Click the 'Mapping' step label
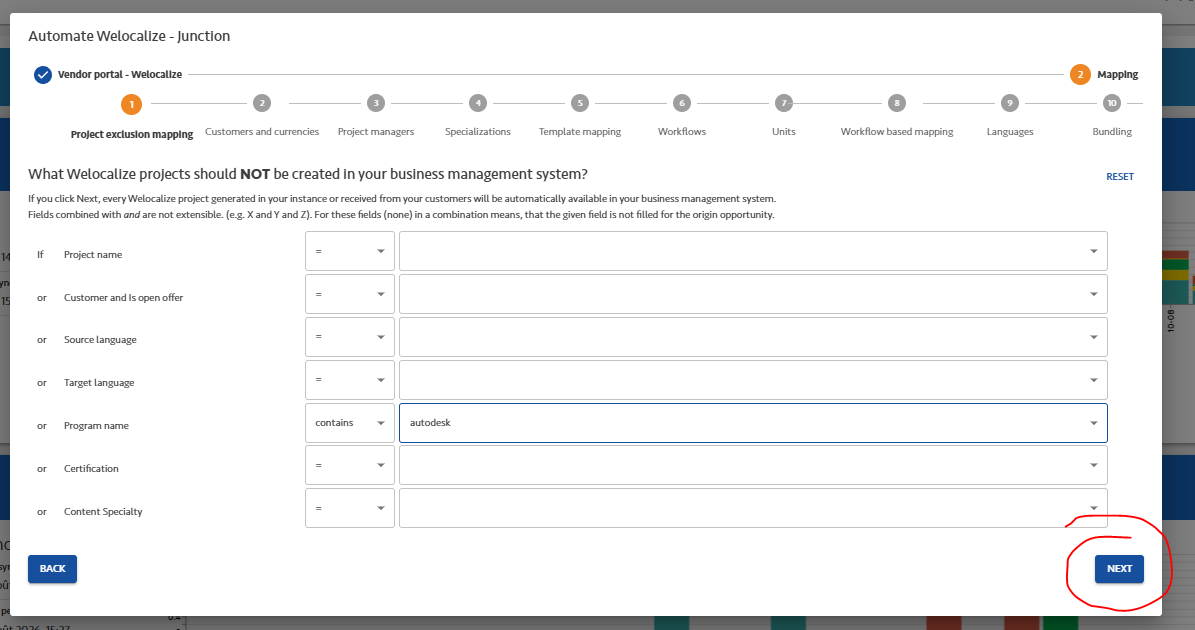 click(x=1117, y=75)
